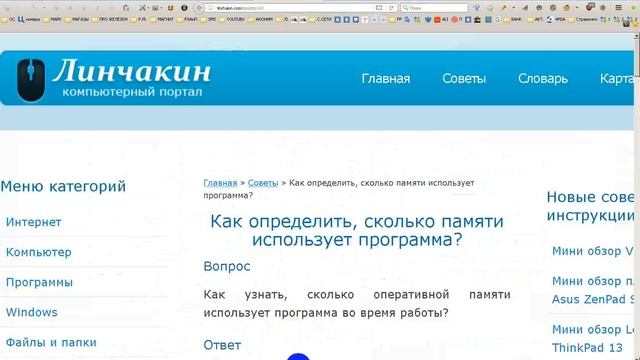640x360 pixels.
Task: Click the orange U extension icon
Action: click(170, 8)
